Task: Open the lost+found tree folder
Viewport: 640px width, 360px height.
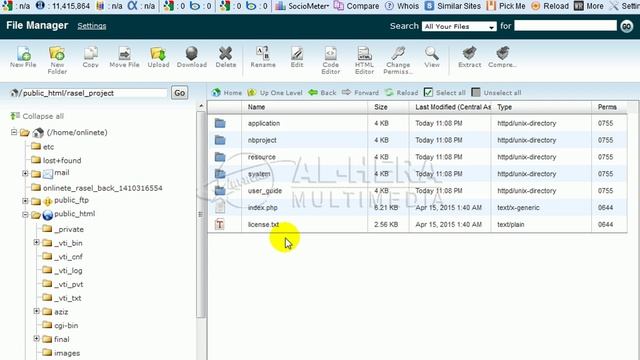Action: click(56, 160)
